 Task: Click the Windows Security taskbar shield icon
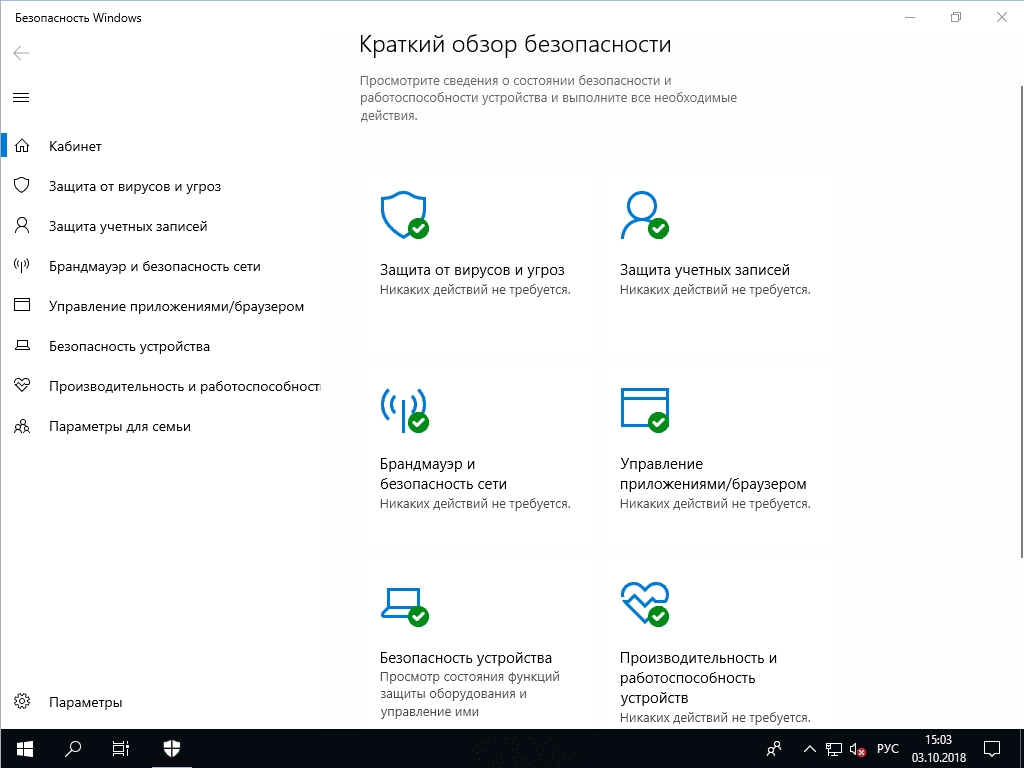(x=172, y=748)
